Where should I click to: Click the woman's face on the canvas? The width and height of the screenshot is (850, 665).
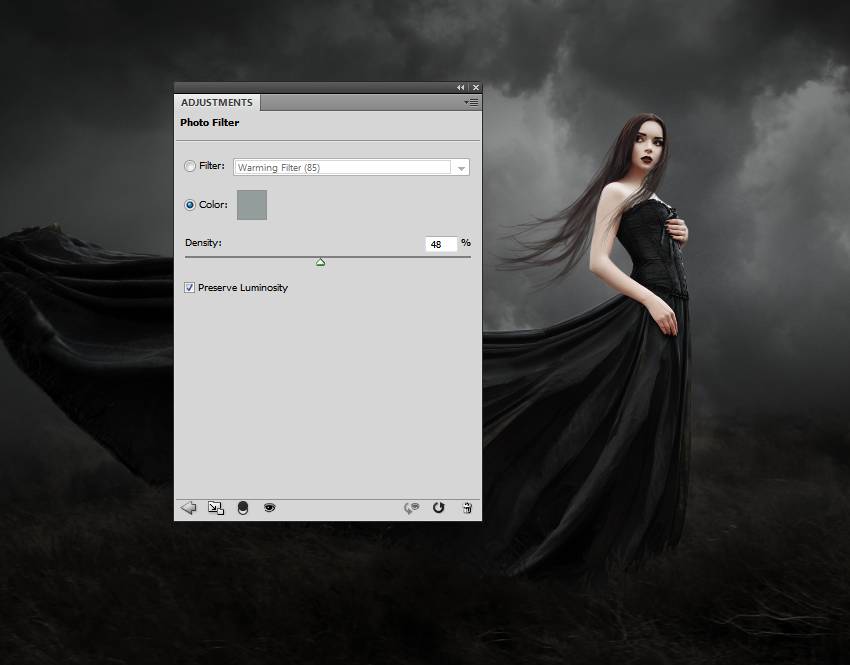coord(638,150)
